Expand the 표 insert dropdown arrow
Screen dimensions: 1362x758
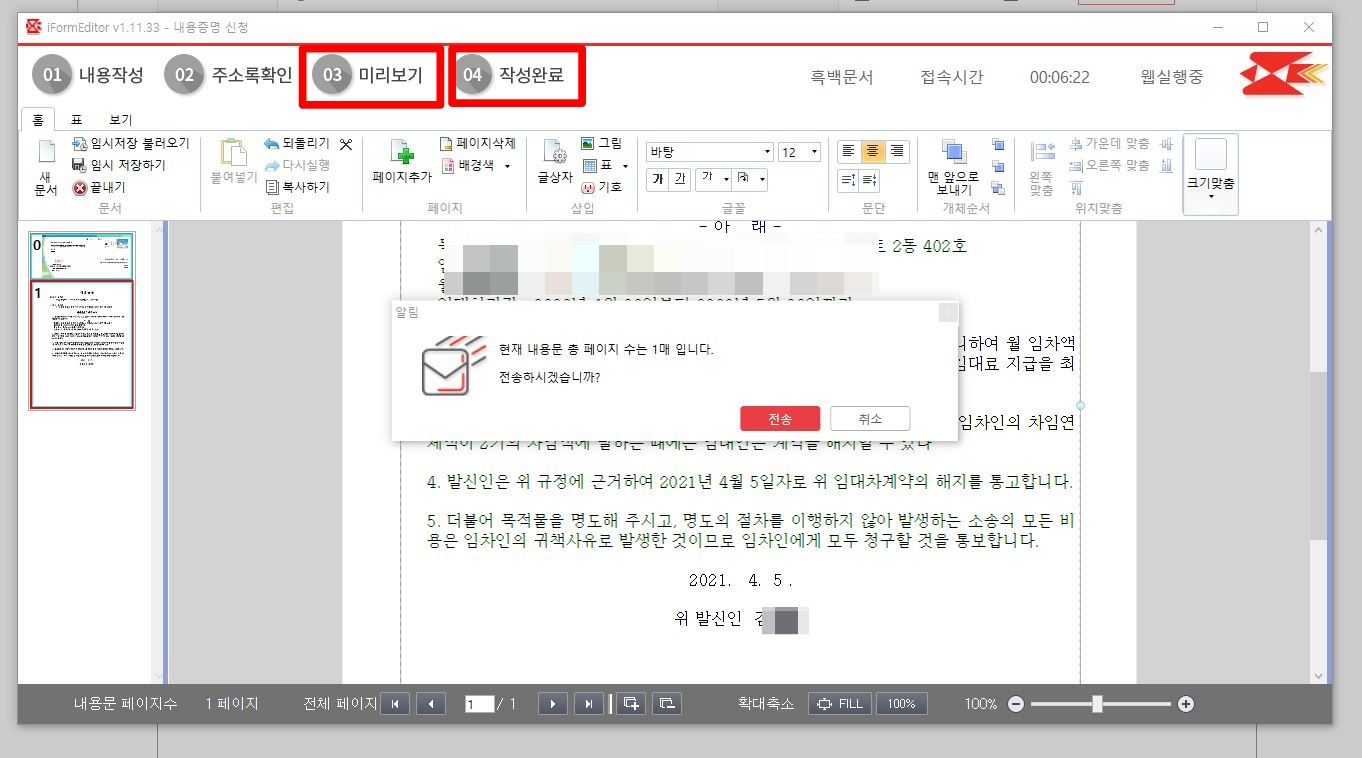coord(625,166)
